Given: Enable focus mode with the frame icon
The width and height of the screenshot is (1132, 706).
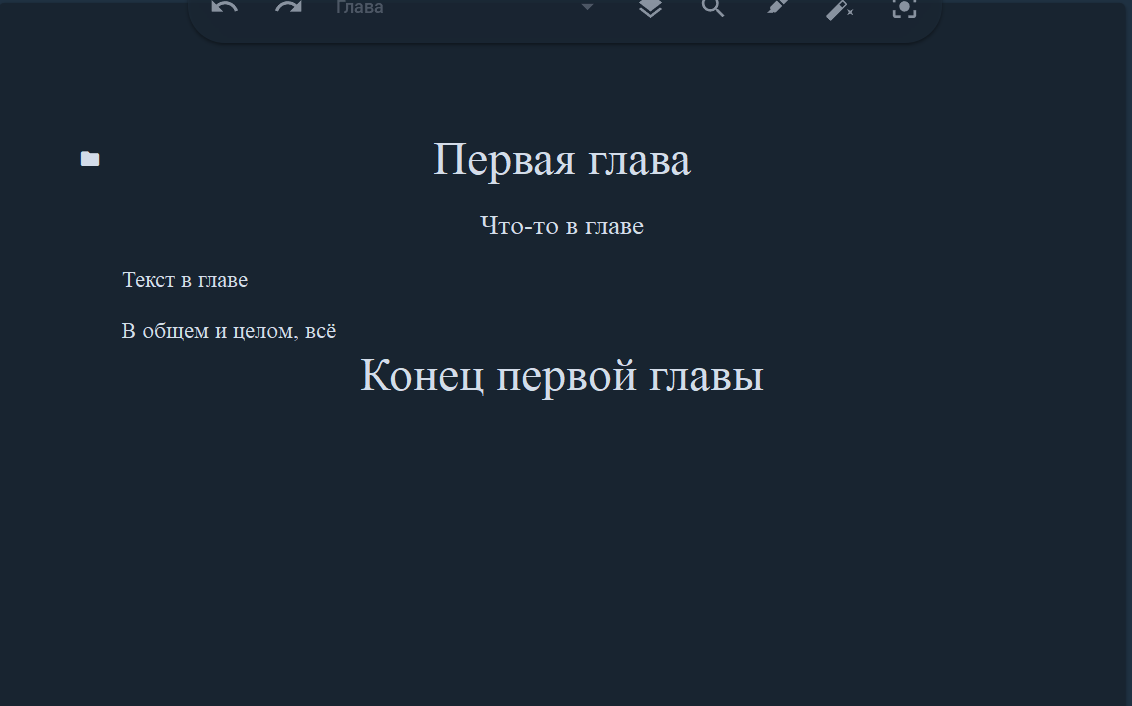Looking at the screenshot, I should (x=904, y=9).
